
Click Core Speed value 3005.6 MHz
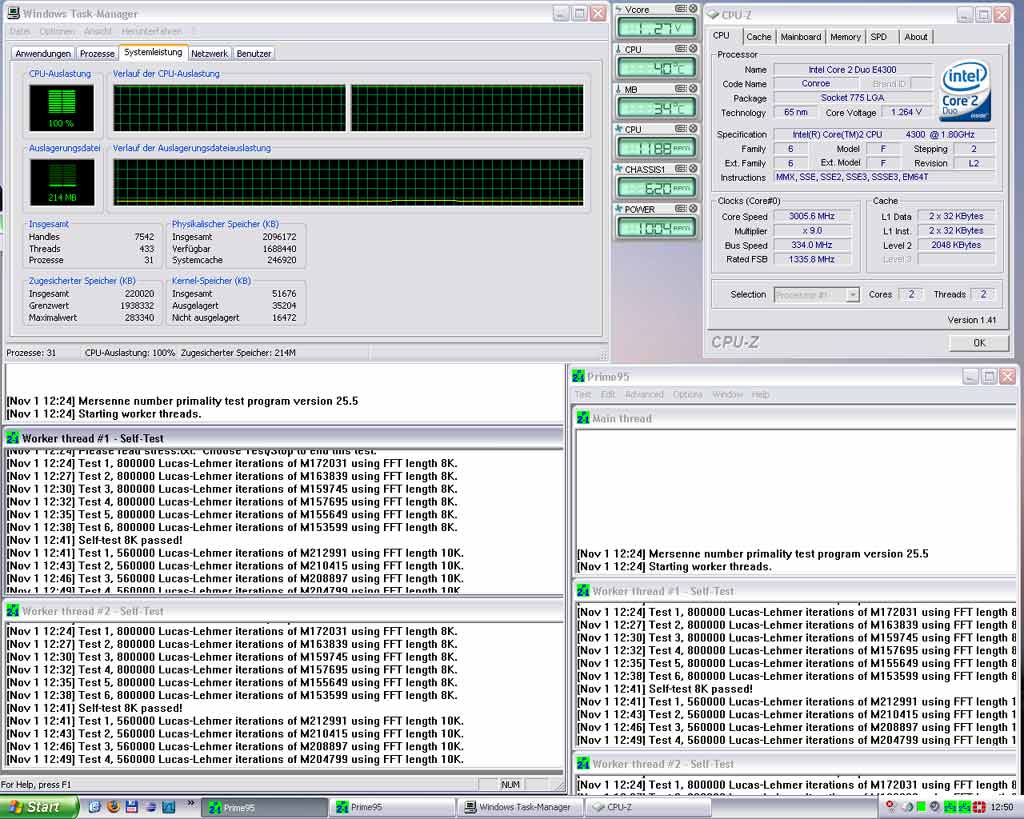pyautogui.click(x=812, y=216)
